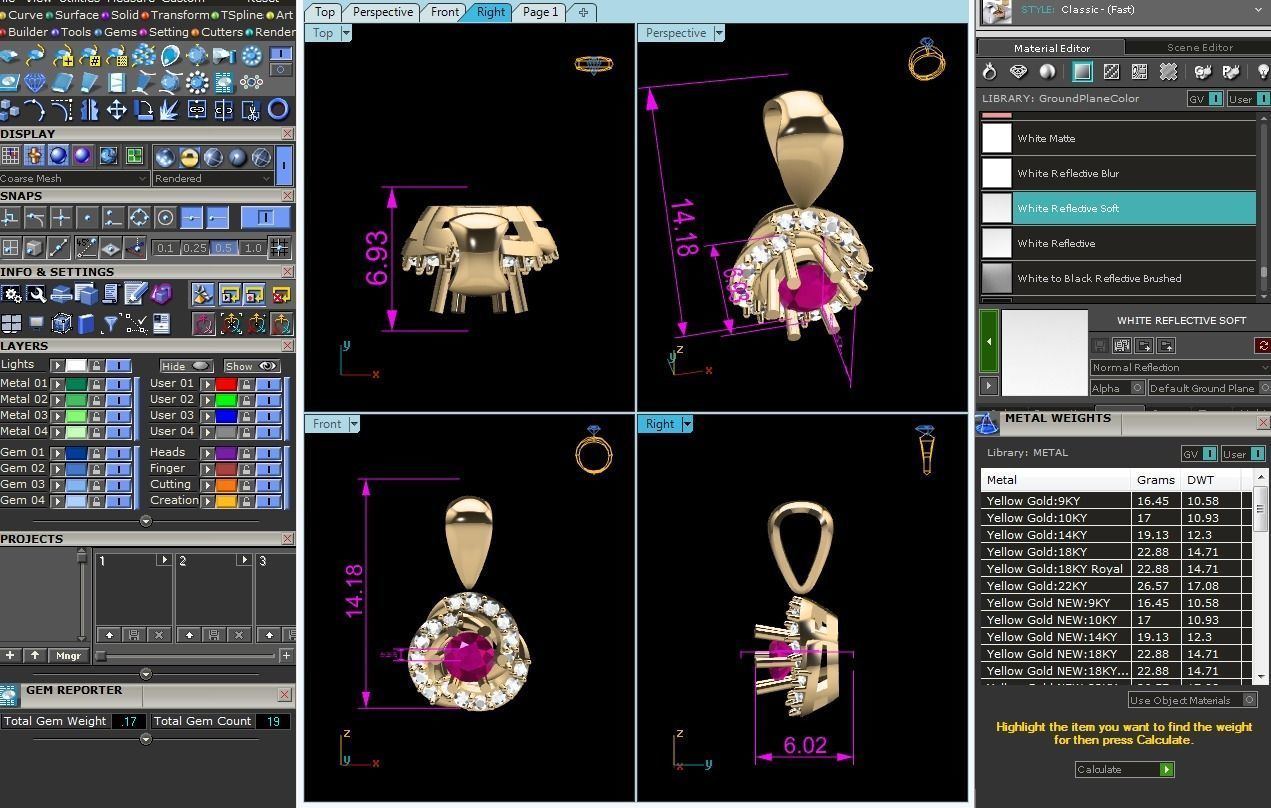Viewport: 1271px width, 808px height.
Task: Click the green four-viewport layout icon
Action: click(134, 156)
